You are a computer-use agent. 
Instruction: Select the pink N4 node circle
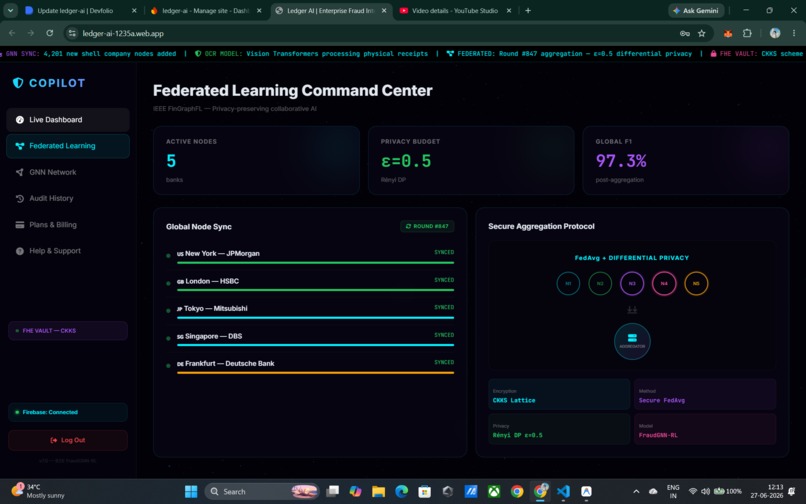(664, 283)
